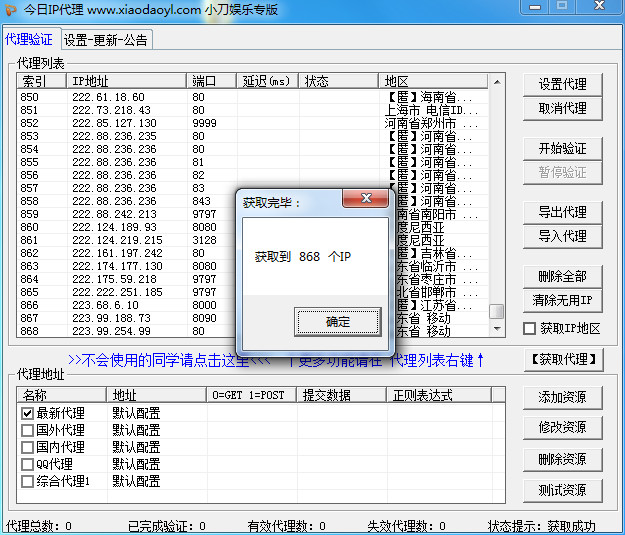Start validation with 开始验证 button

562,148
